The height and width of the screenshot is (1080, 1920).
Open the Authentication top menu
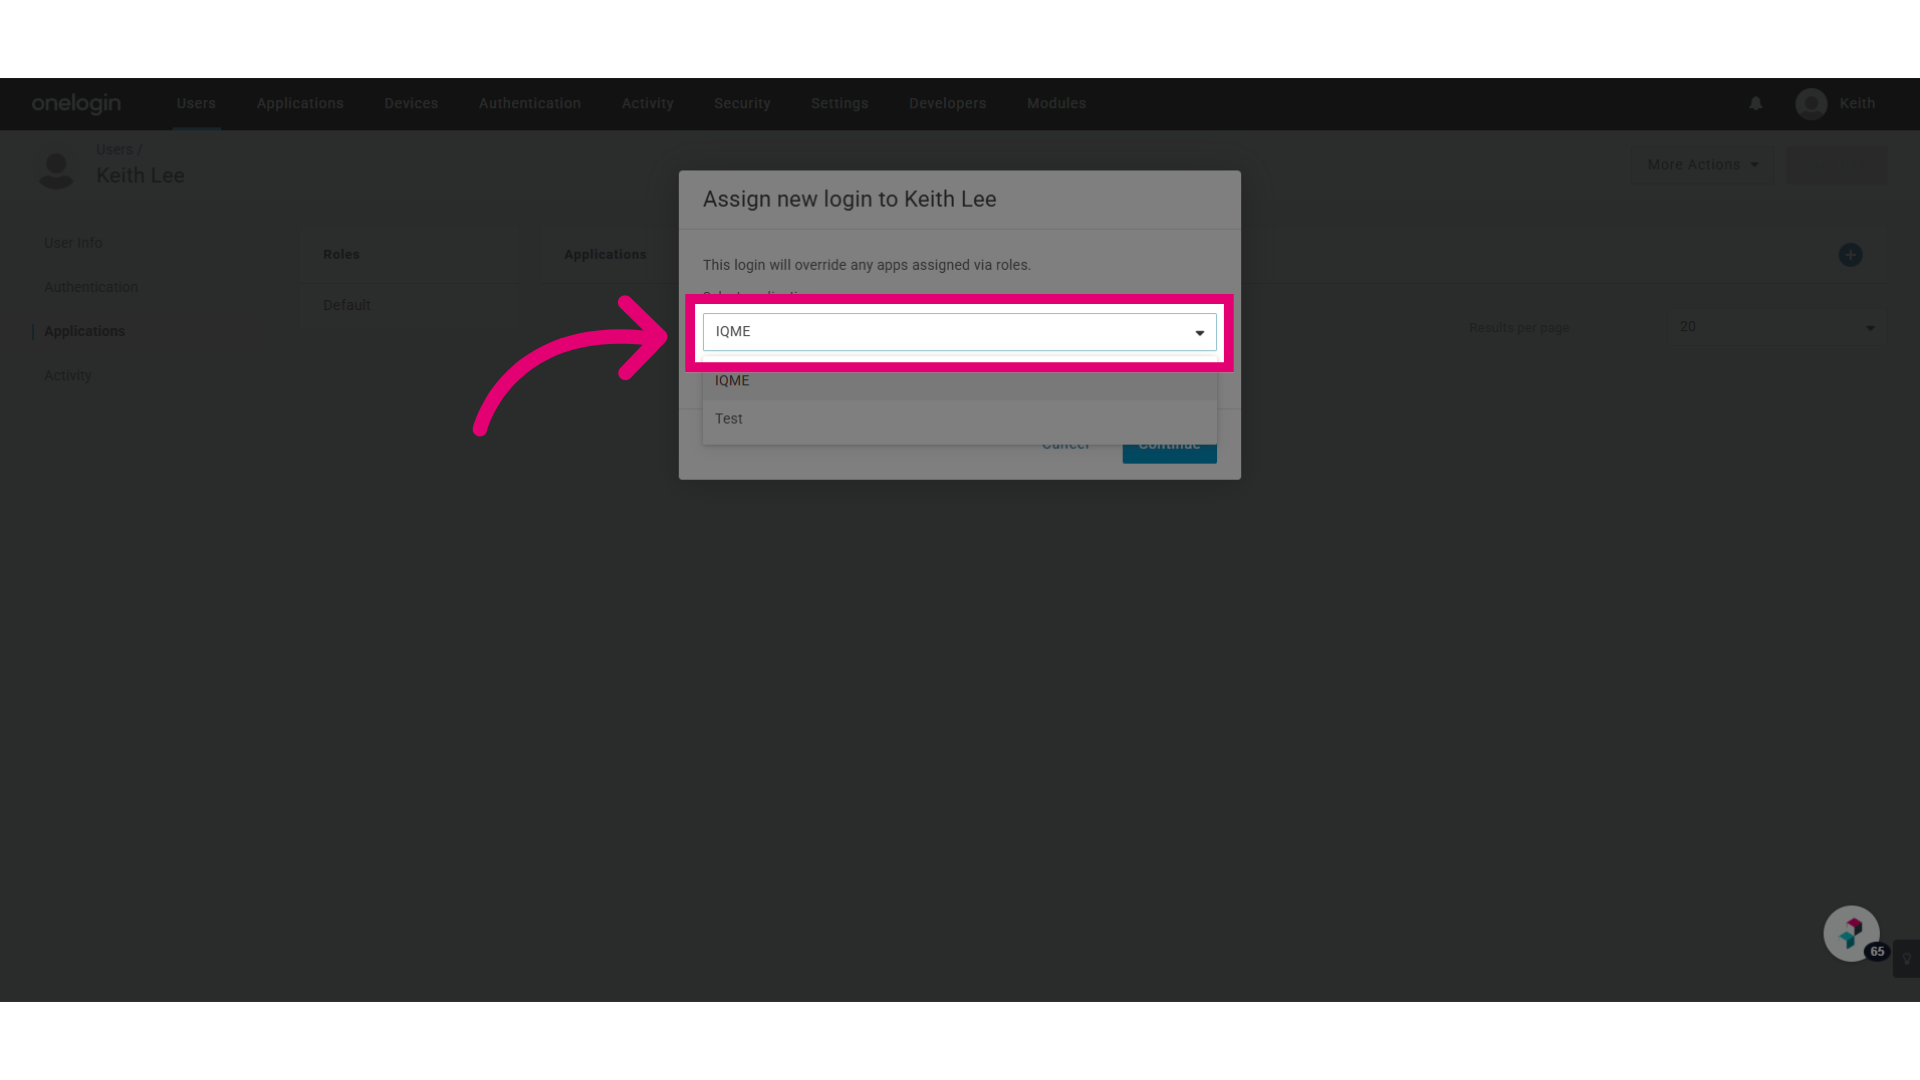530,103
